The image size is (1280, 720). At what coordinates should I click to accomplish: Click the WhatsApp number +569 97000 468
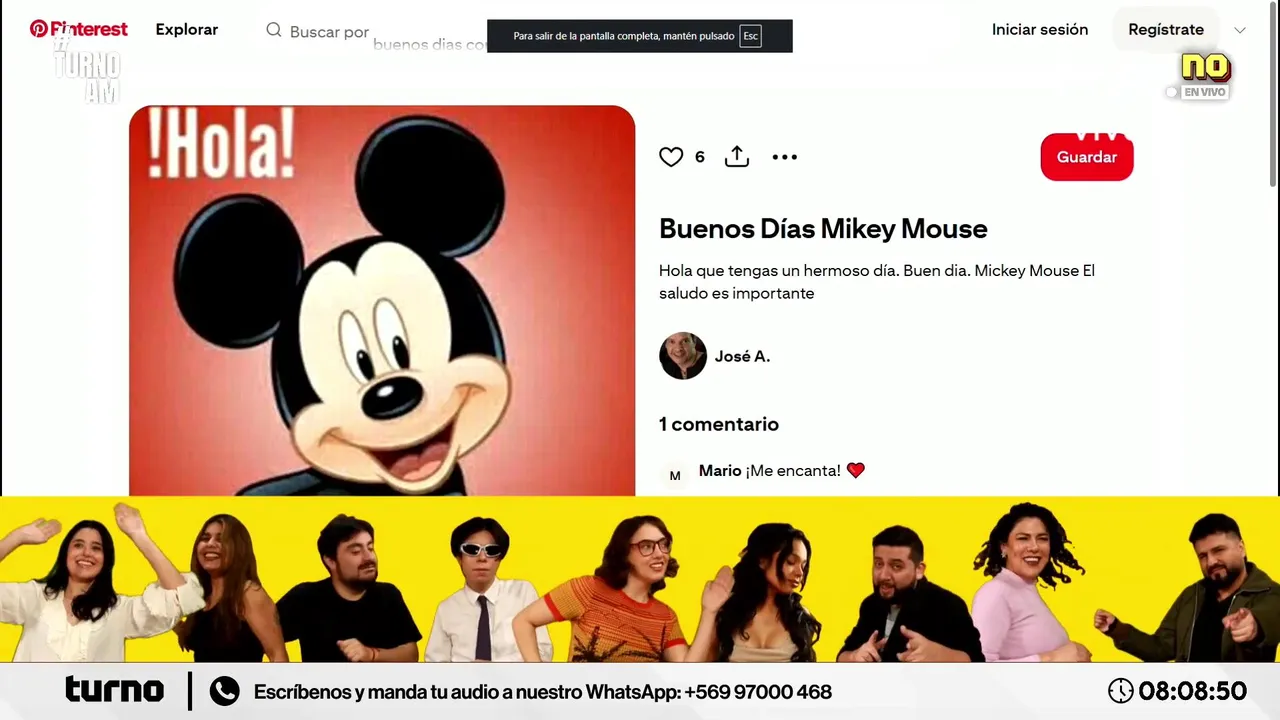pyautogui.click(x=758, y=692)
